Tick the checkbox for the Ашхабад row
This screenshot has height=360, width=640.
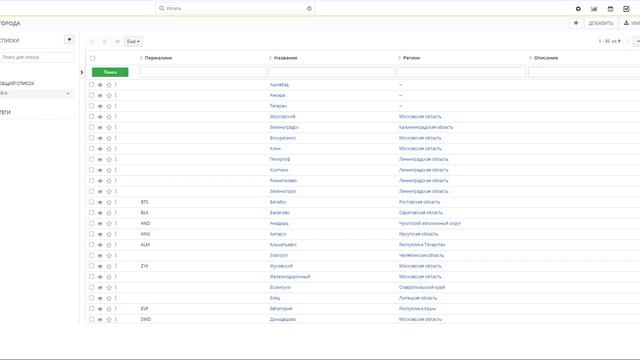pyautogui.click(x=91, y=84)
